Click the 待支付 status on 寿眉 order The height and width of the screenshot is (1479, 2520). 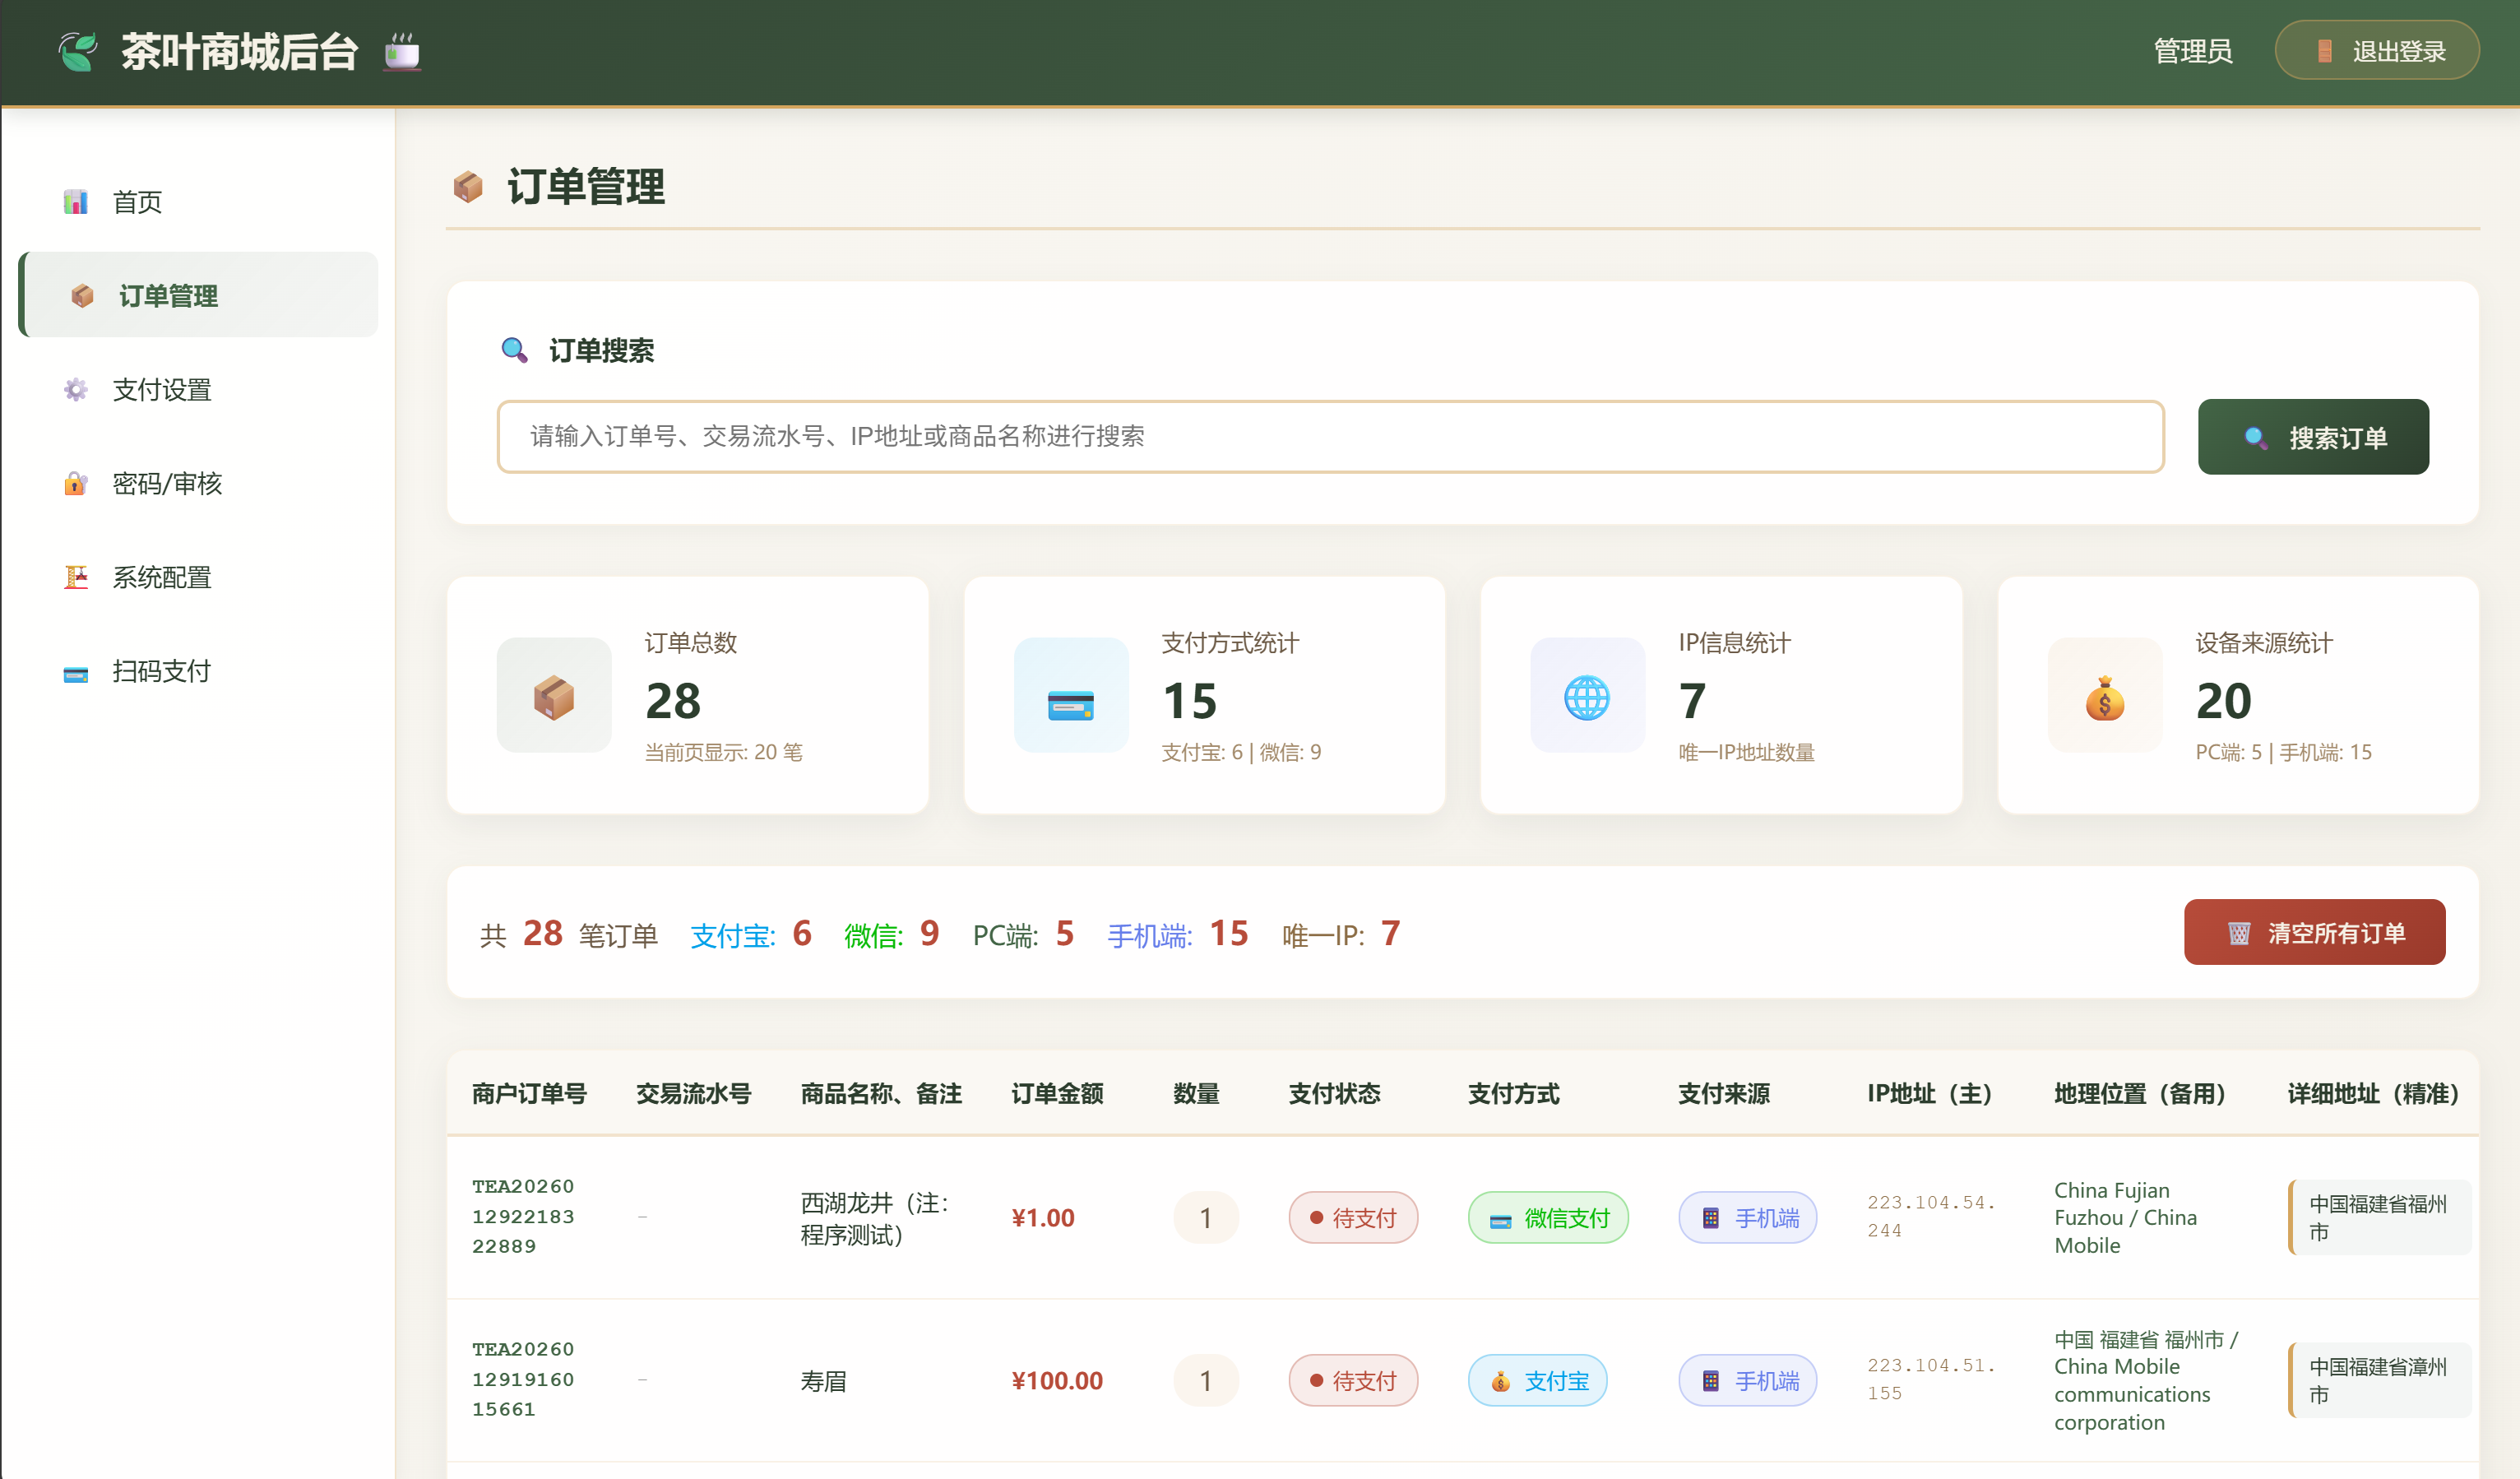[1353, 1381]
